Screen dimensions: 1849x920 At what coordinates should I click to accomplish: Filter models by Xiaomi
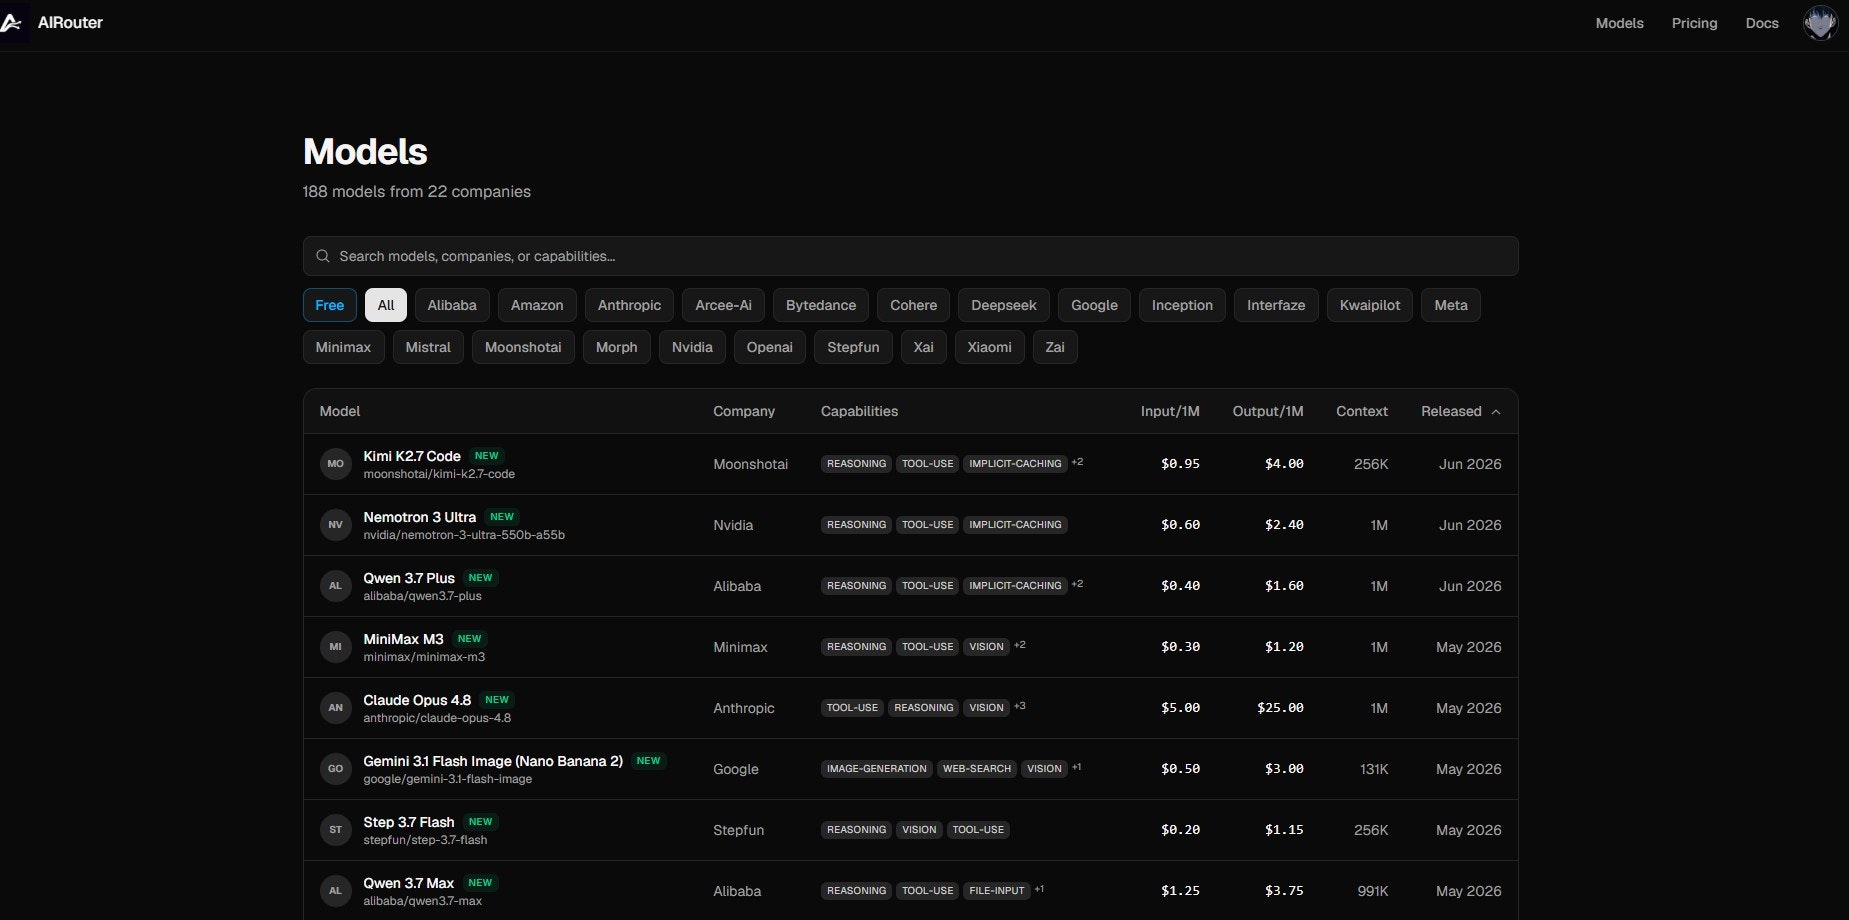(x=989, y=347)
